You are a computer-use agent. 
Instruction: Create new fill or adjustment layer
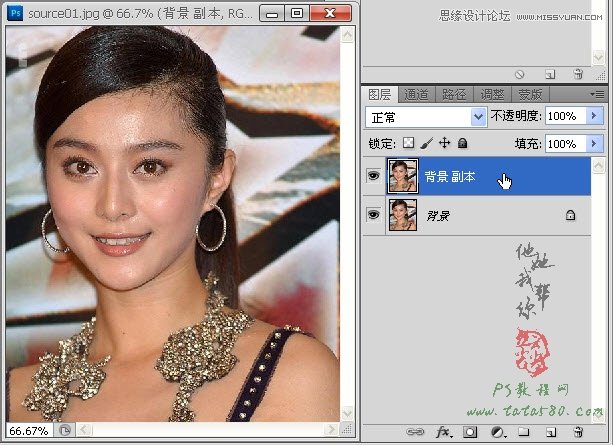click(497, 432)
